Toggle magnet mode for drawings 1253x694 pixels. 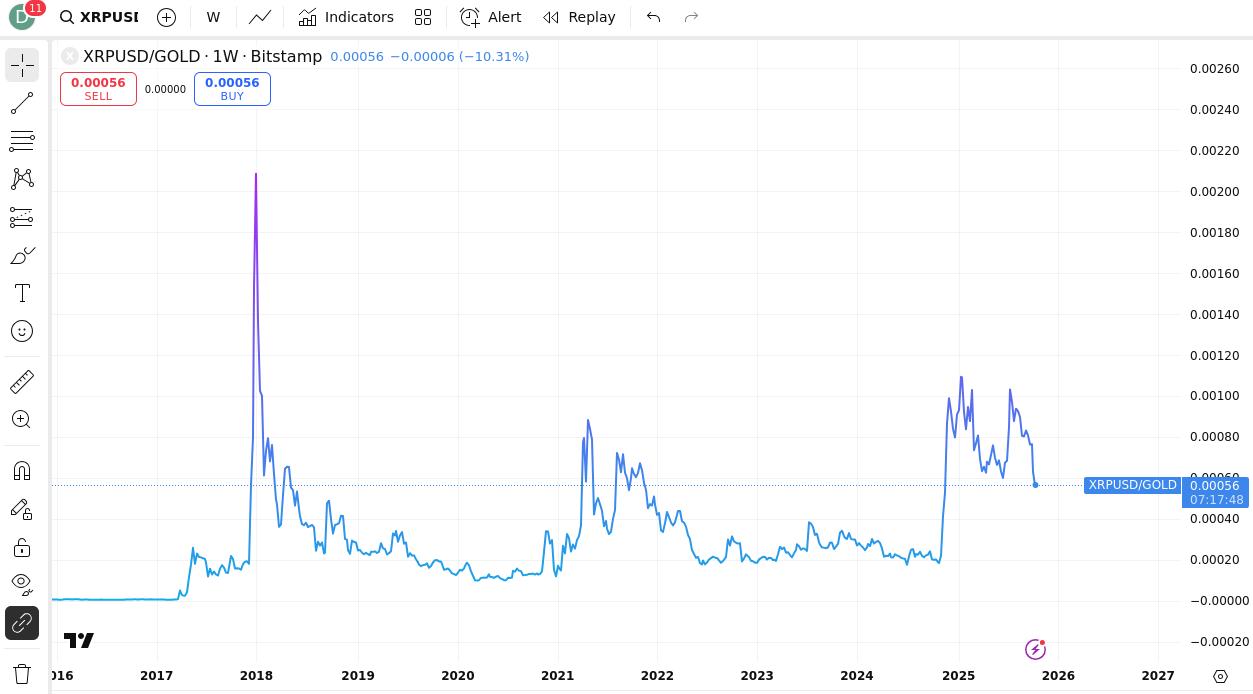coord(22,471)
